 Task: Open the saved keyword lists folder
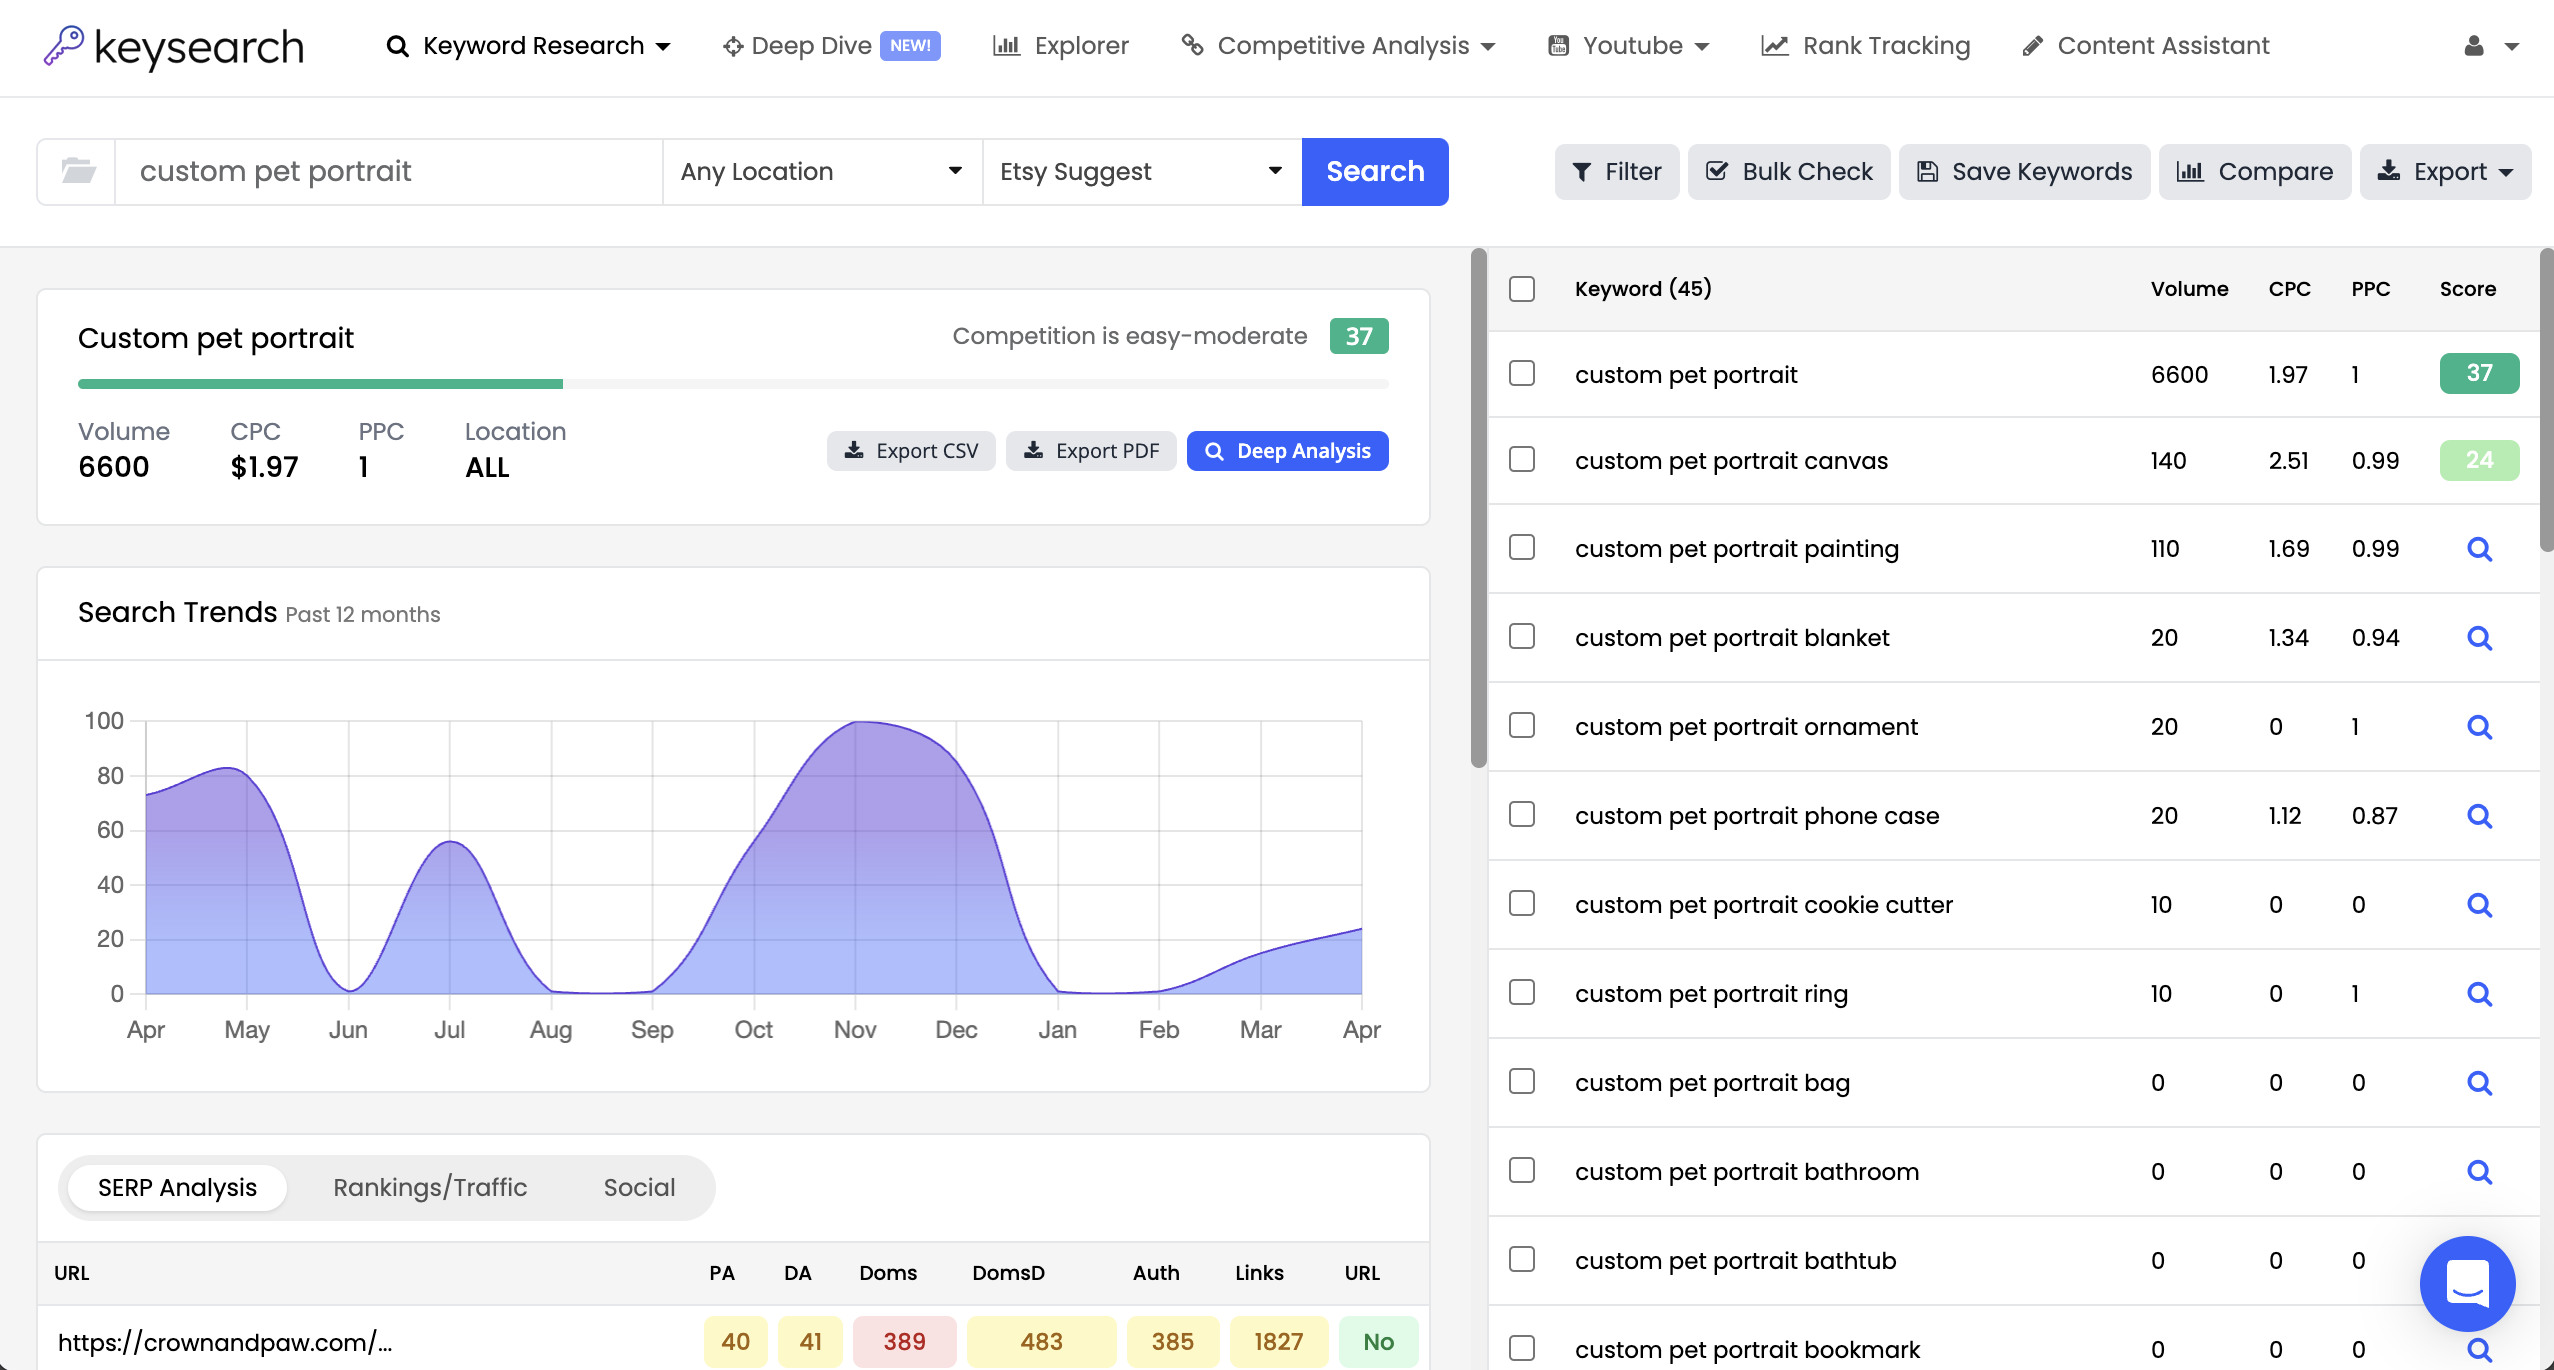pyautogui.click(x=77, y=171)
